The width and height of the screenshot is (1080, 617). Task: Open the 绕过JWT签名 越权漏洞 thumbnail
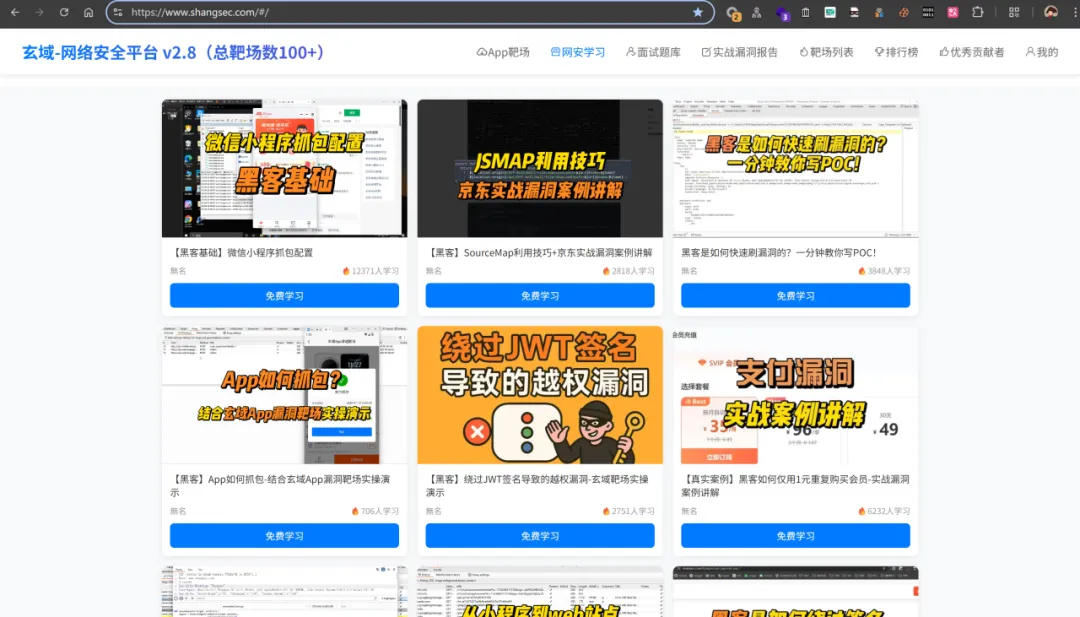(x=540, y=395)
